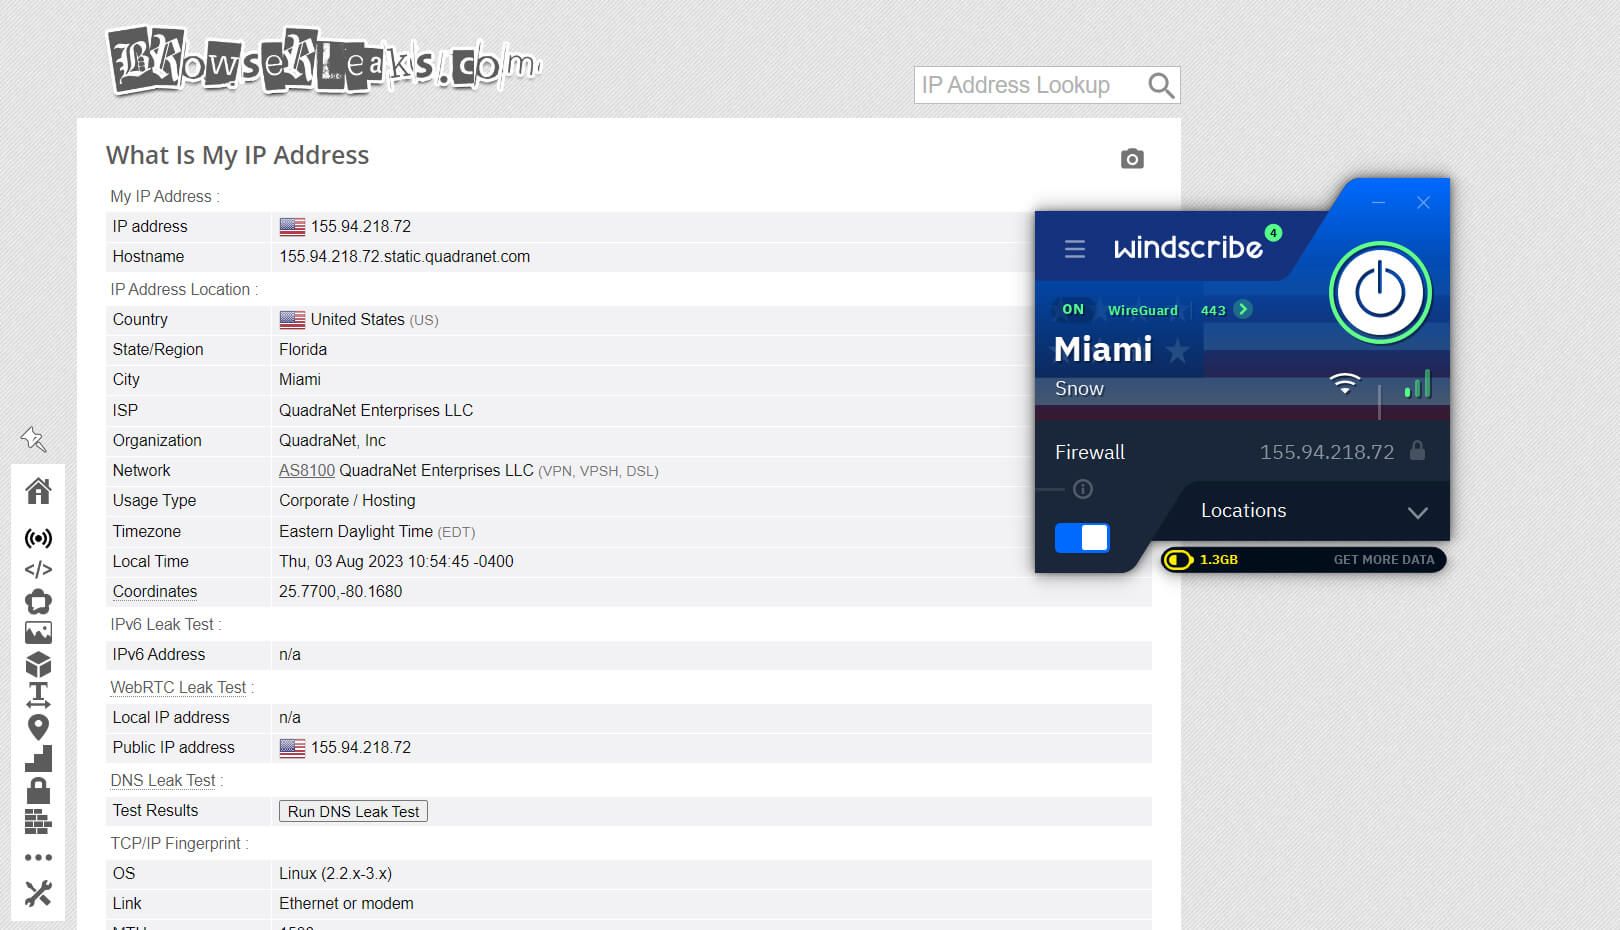Open the Coordinates link
The height and width of the screenshot is (930, 1620).
pos(155,591)
